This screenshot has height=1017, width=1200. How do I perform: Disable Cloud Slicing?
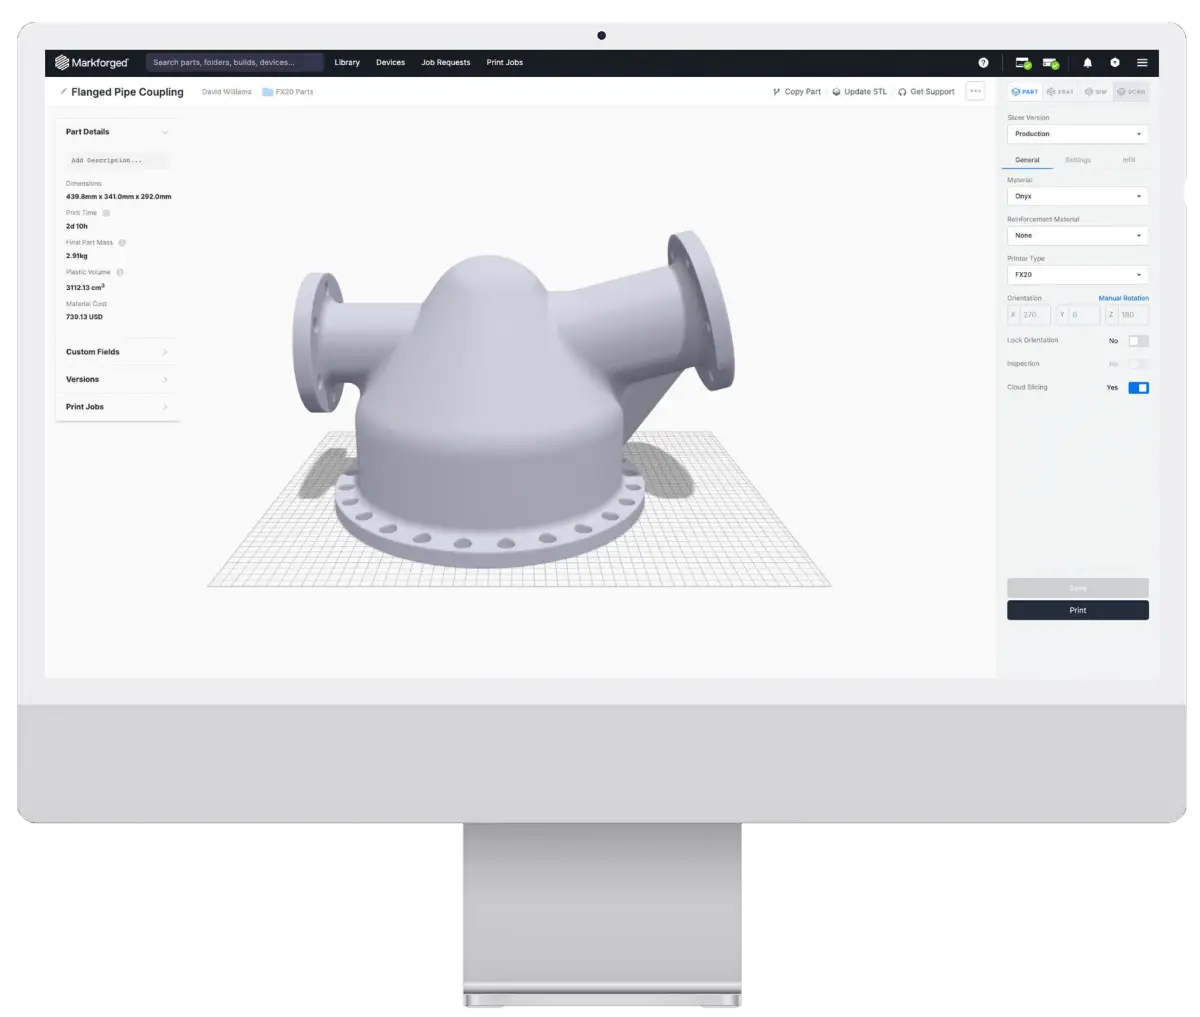[x=1138, y=387]
